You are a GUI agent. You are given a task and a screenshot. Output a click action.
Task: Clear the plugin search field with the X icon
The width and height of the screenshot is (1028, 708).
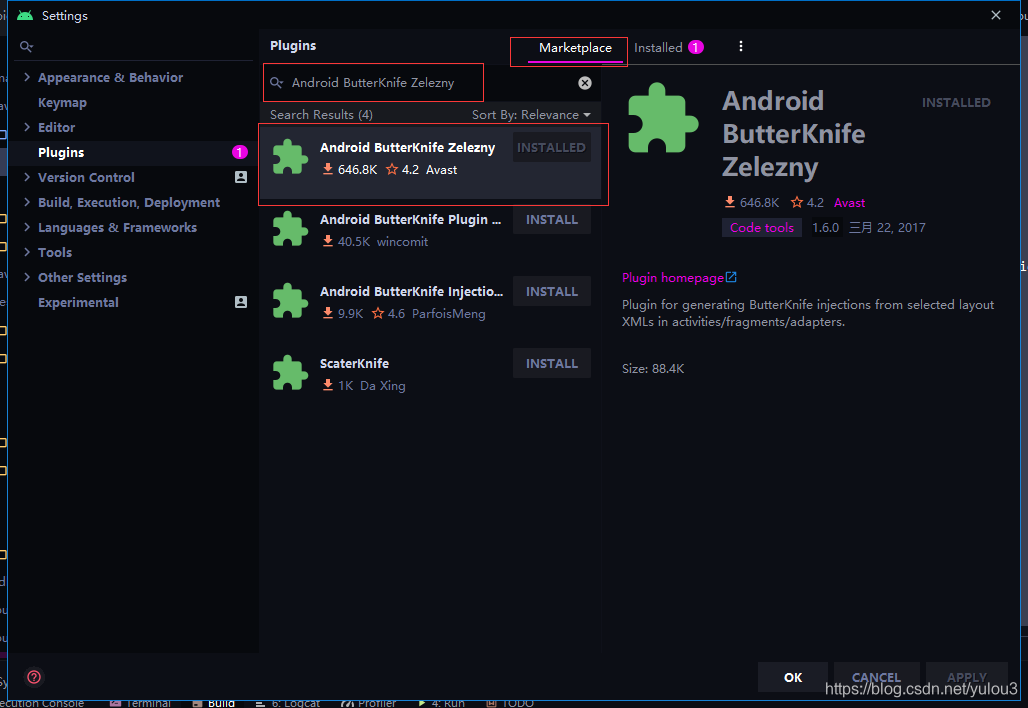(x=585, y=83)
